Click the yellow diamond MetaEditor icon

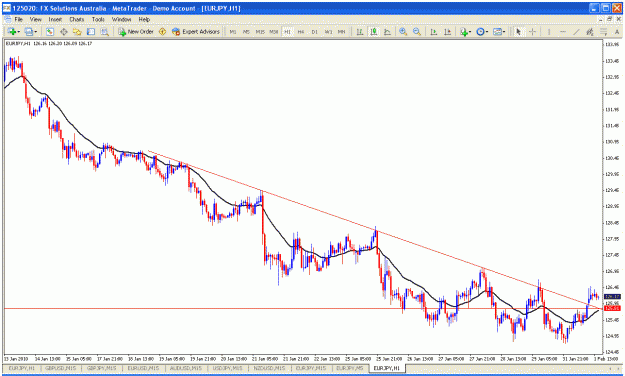pos(162,31)
